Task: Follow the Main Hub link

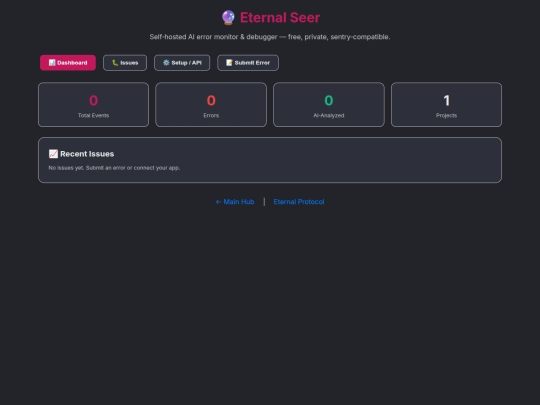Action: pos(235,202)
